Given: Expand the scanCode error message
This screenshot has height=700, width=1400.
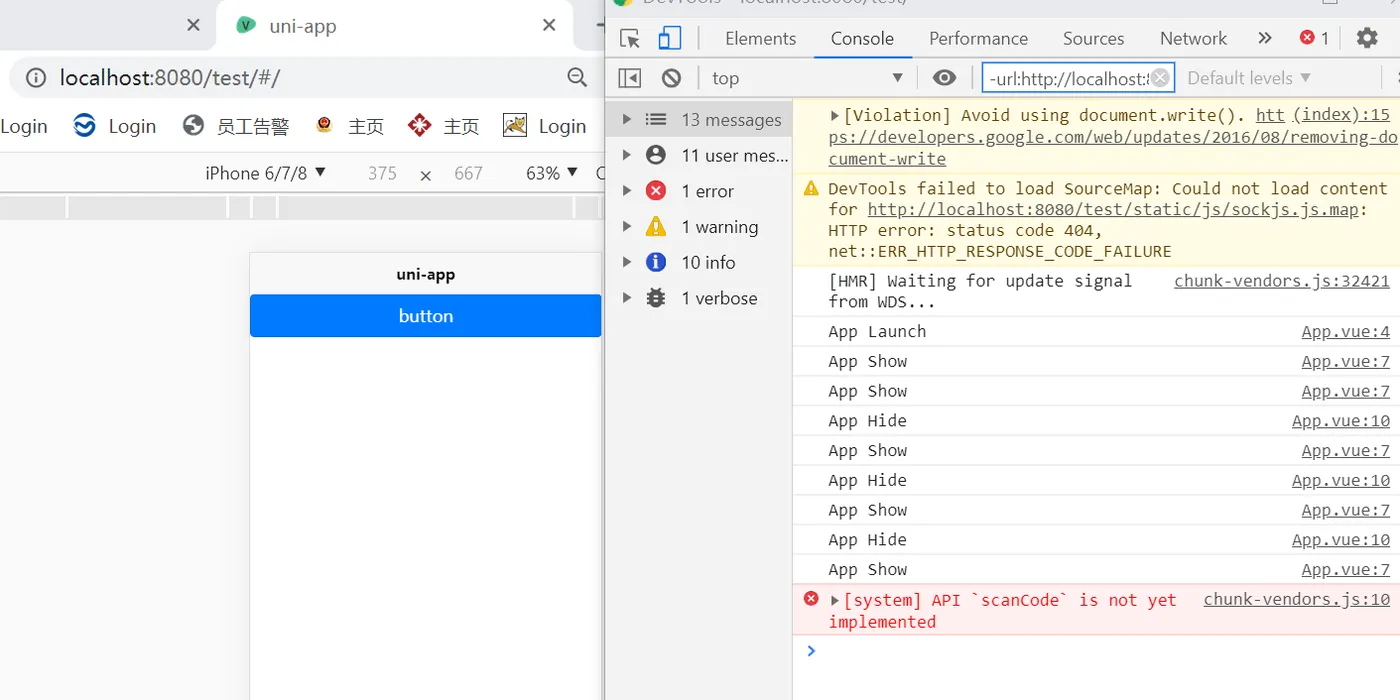Looking at the screenshot, I should (835, 600).
